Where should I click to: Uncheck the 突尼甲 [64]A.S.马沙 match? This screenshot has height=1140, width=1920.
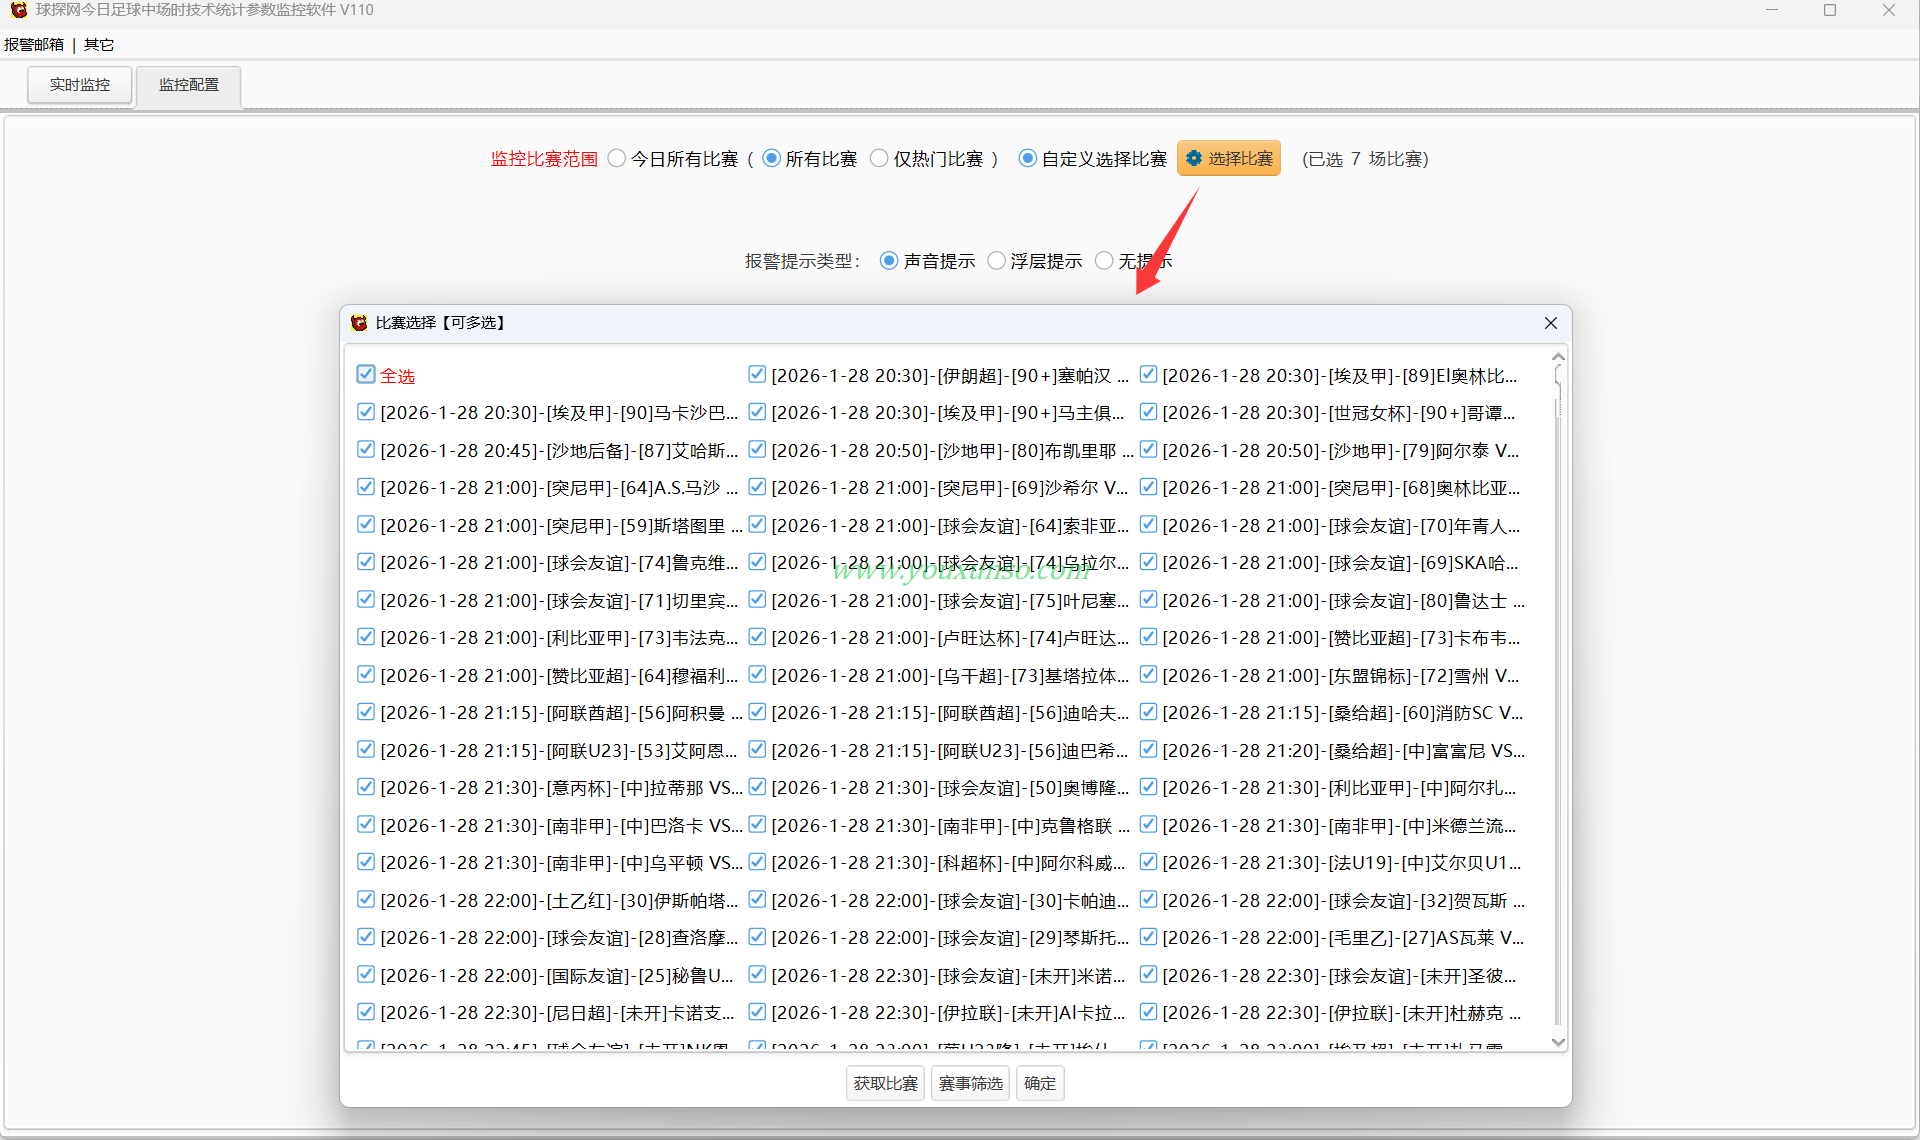(366, 487)
